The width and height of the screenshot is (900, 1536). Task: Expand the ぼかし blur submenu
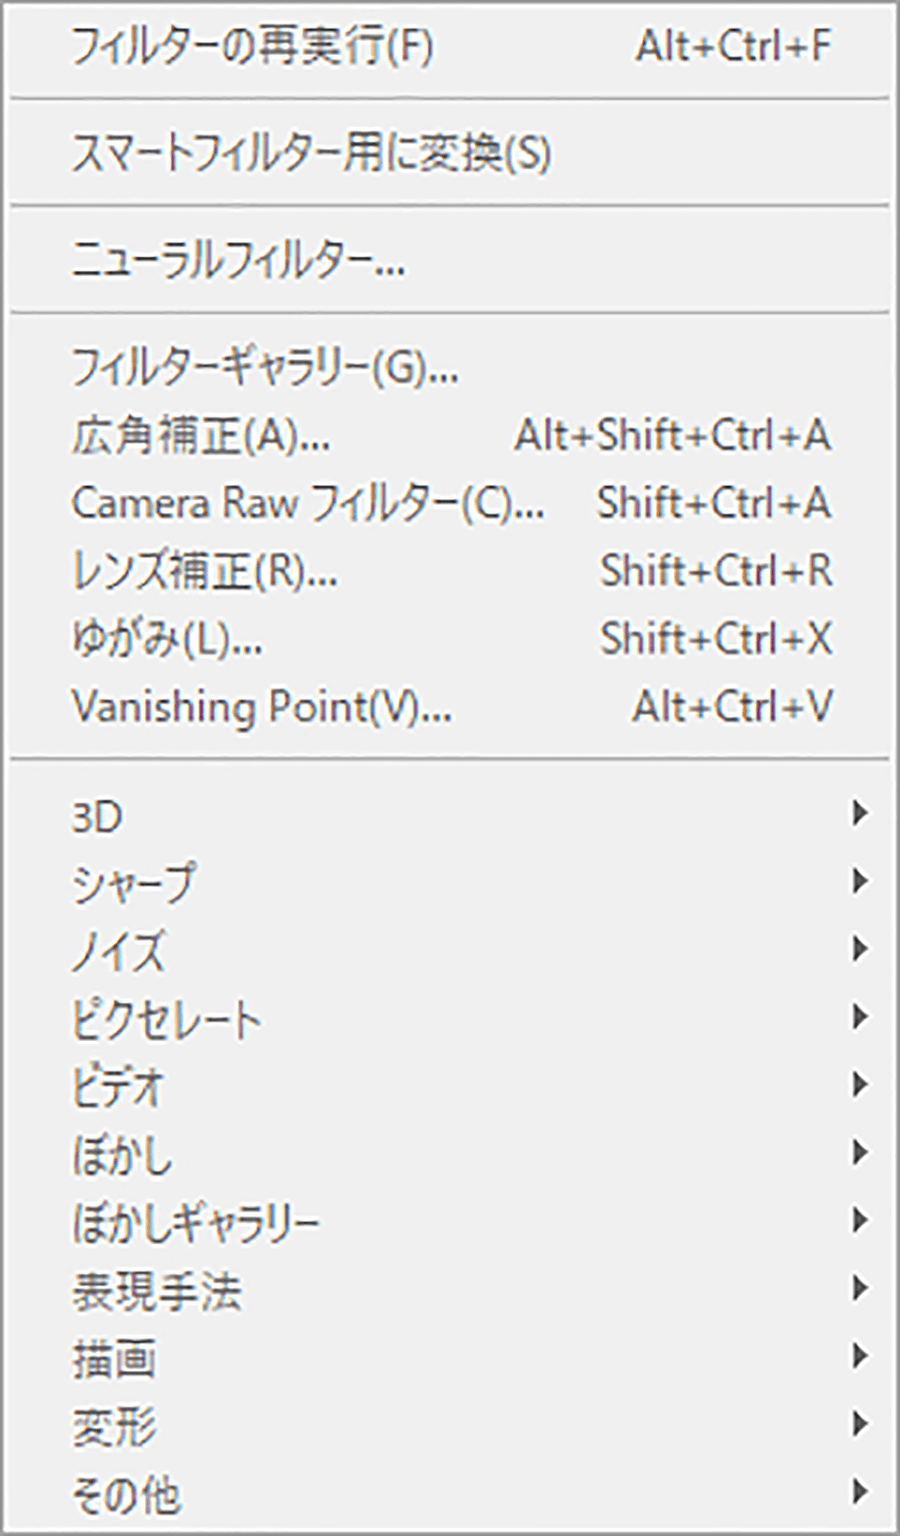coord(122,1154)
